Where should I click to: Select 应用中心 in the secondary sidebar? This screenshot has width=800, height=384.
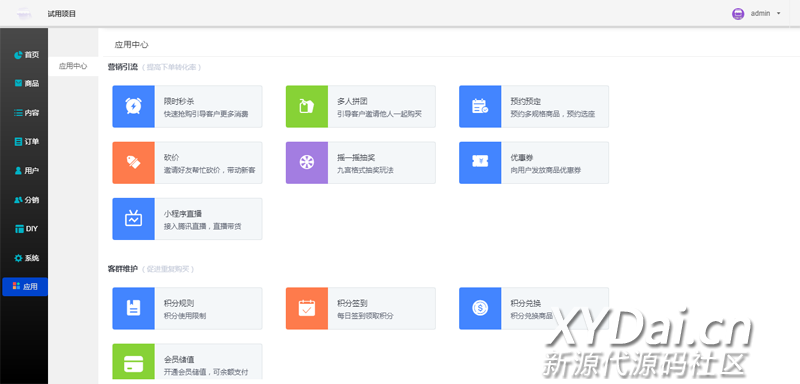pyautogui.click(x=73, y=66)
